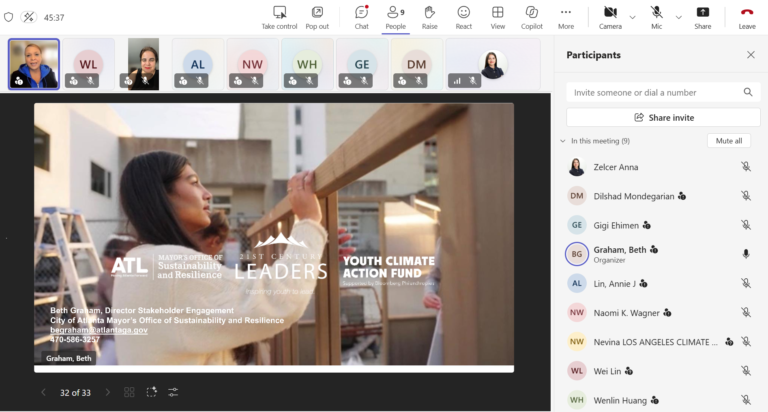The height and width of the screenshot is (412, 768).
Task: Click the slide selection options icon with dotted square
Action: coord(151,392)
